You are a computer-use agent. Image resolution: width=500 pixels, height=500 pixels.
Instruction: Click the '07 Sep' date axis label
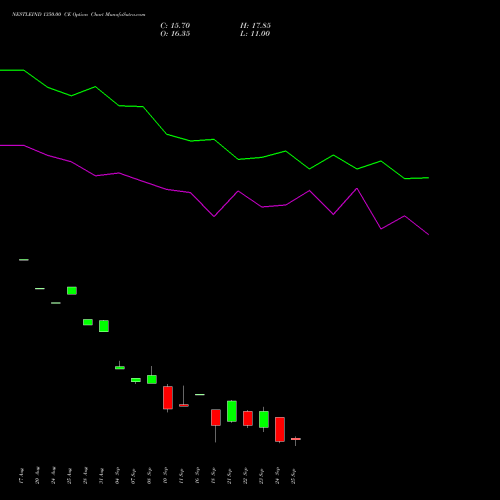click(x=134, y=476)
